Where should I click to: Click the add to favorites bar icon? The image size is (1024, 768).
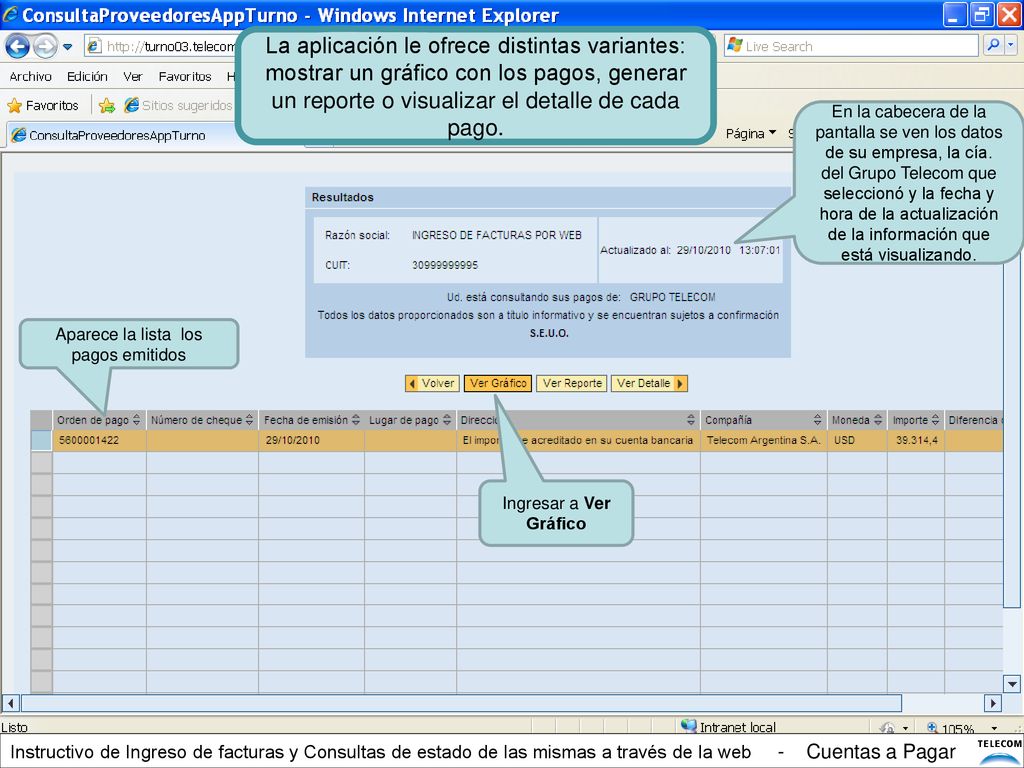106,105
